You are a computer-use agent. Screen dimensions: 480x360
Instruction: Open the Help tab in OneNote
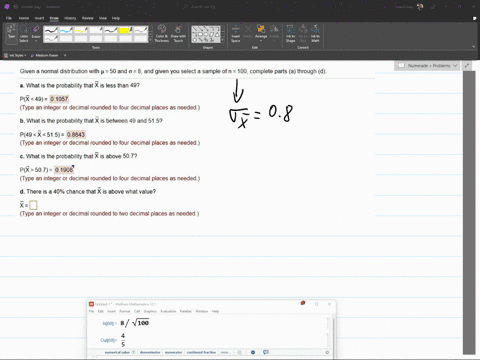pos(116,18)
